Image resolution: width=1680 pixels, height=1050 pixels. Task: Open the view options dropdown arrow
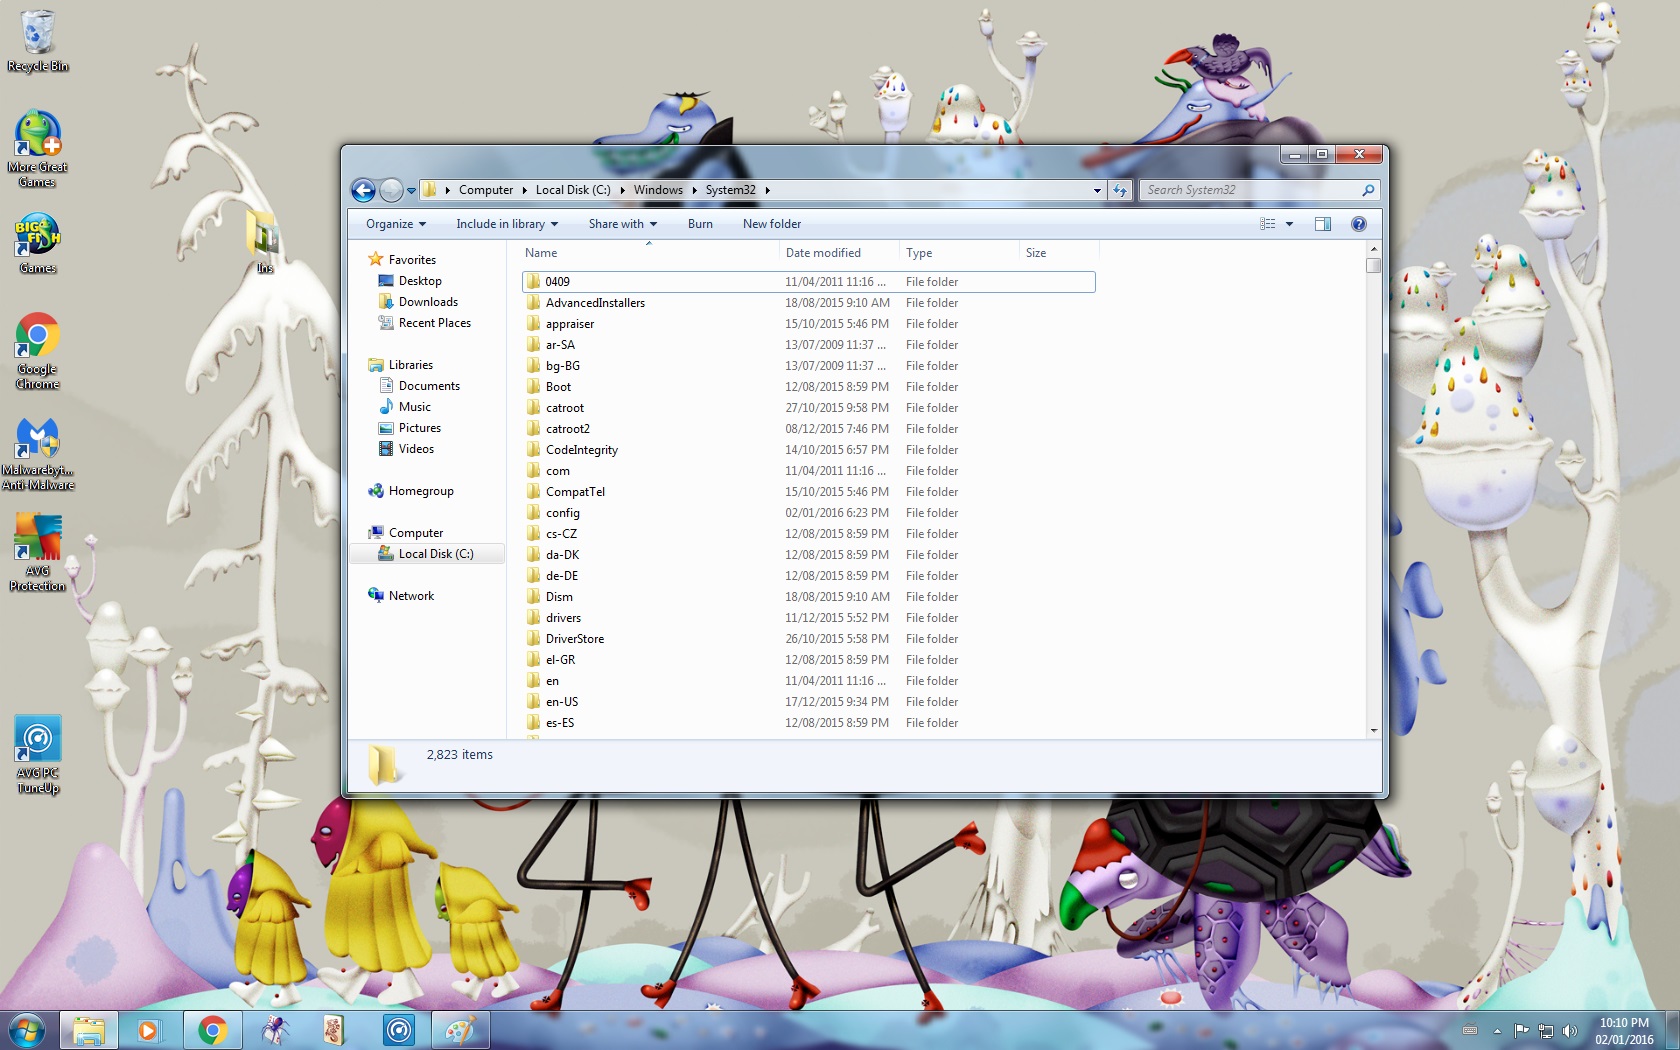tap(1289, 224)
